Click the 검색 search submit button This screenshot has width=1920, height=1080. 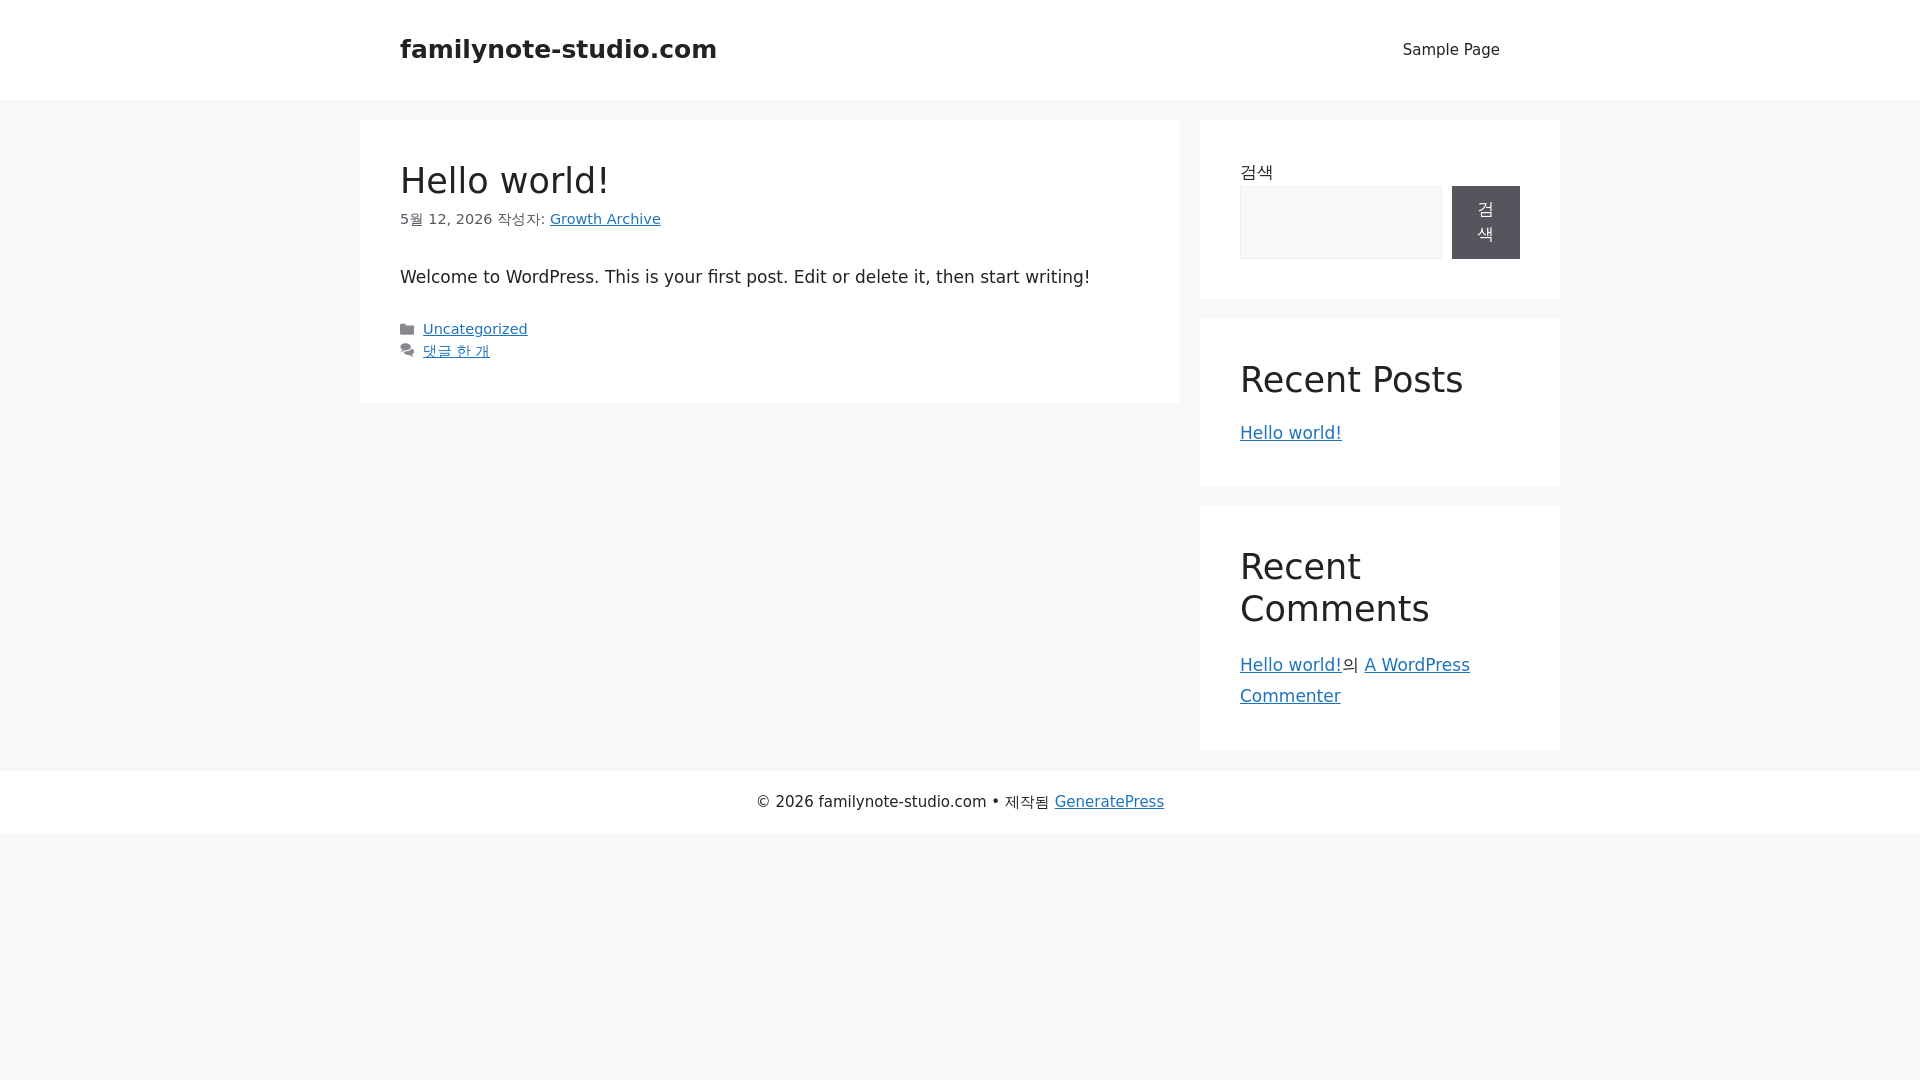click(1486, 222)
